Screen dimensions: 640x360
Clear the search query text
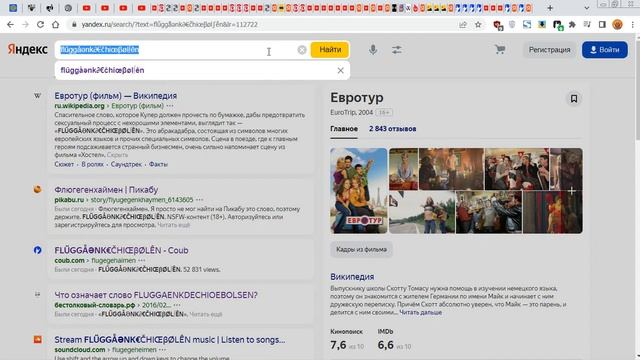(302, 50)
